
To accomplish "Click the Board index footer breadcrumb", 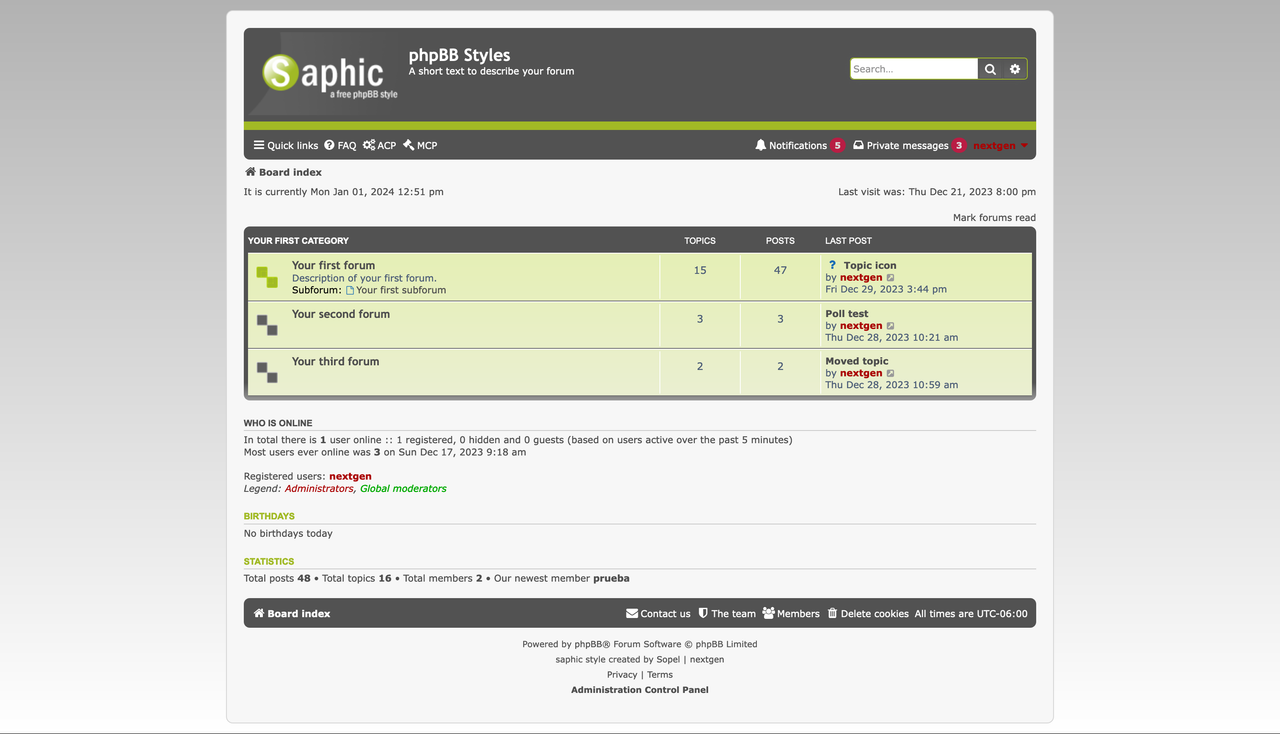I will click(290, 613).
